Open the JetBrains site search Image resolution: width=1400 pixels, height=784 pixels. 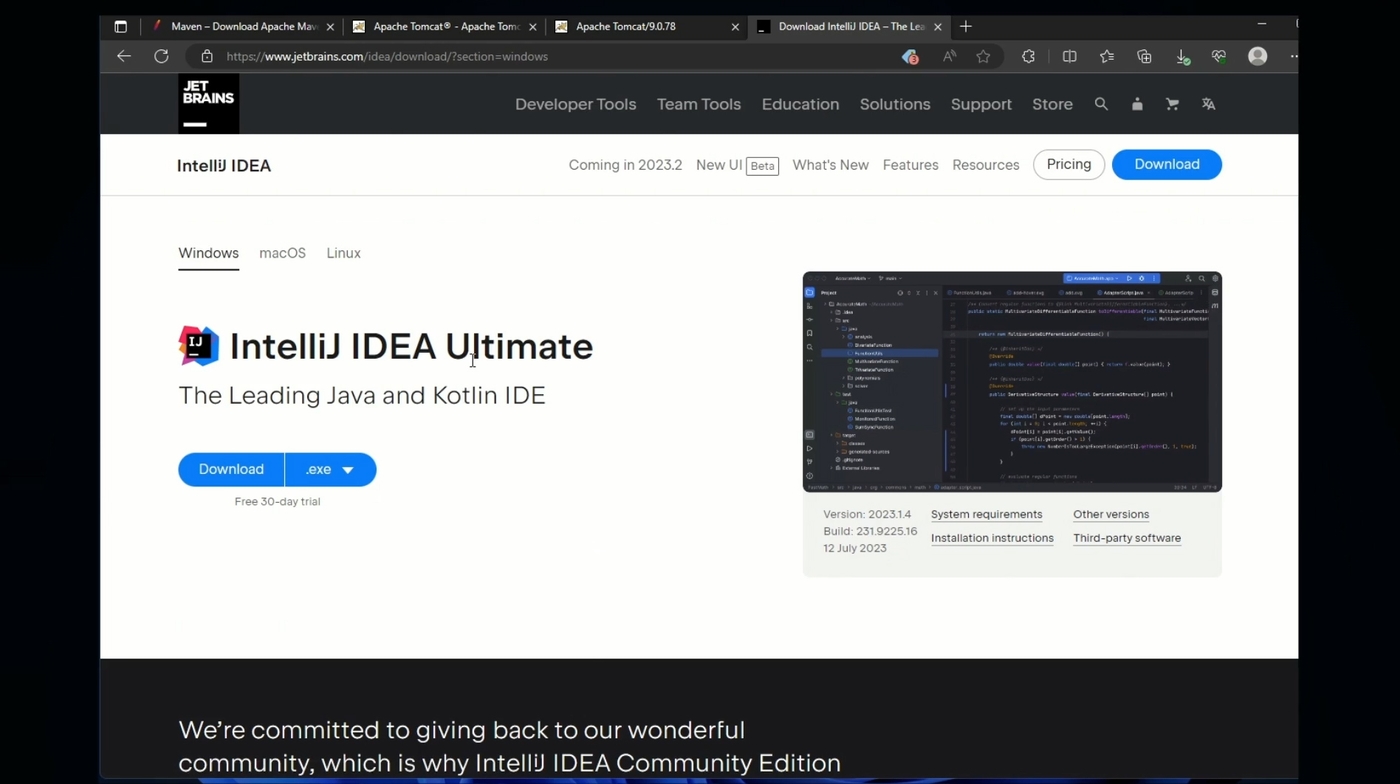coord(1101,104)
